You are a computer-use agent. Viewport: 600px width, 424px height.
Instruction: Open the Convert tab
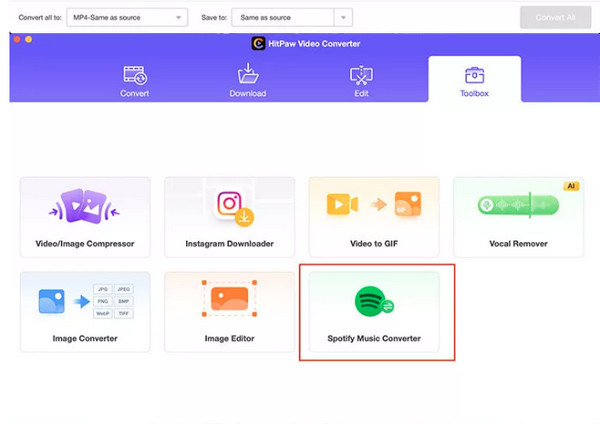(x=134, y=81)
